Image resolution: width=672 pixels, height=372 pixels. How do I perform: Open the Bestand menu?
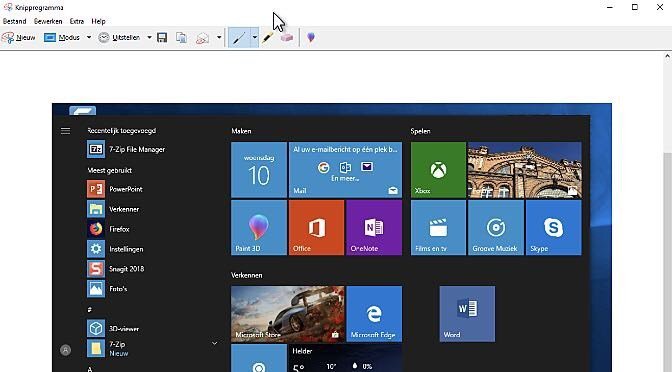14,21
